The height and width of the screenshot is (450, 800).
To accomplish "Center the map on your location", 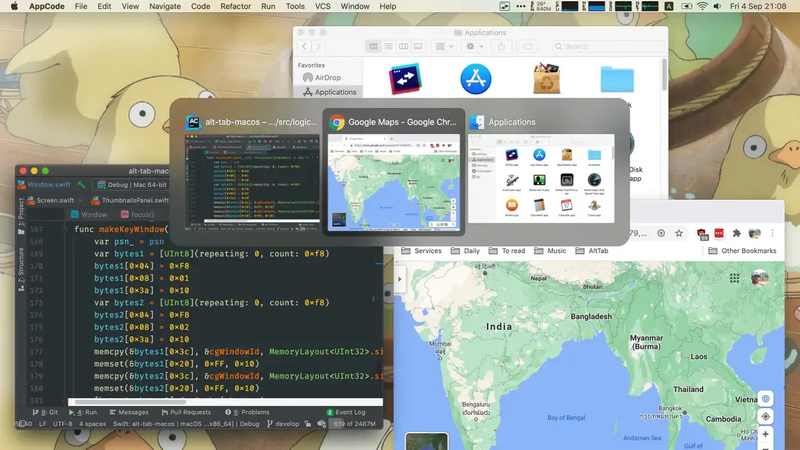I will [766, 416].
